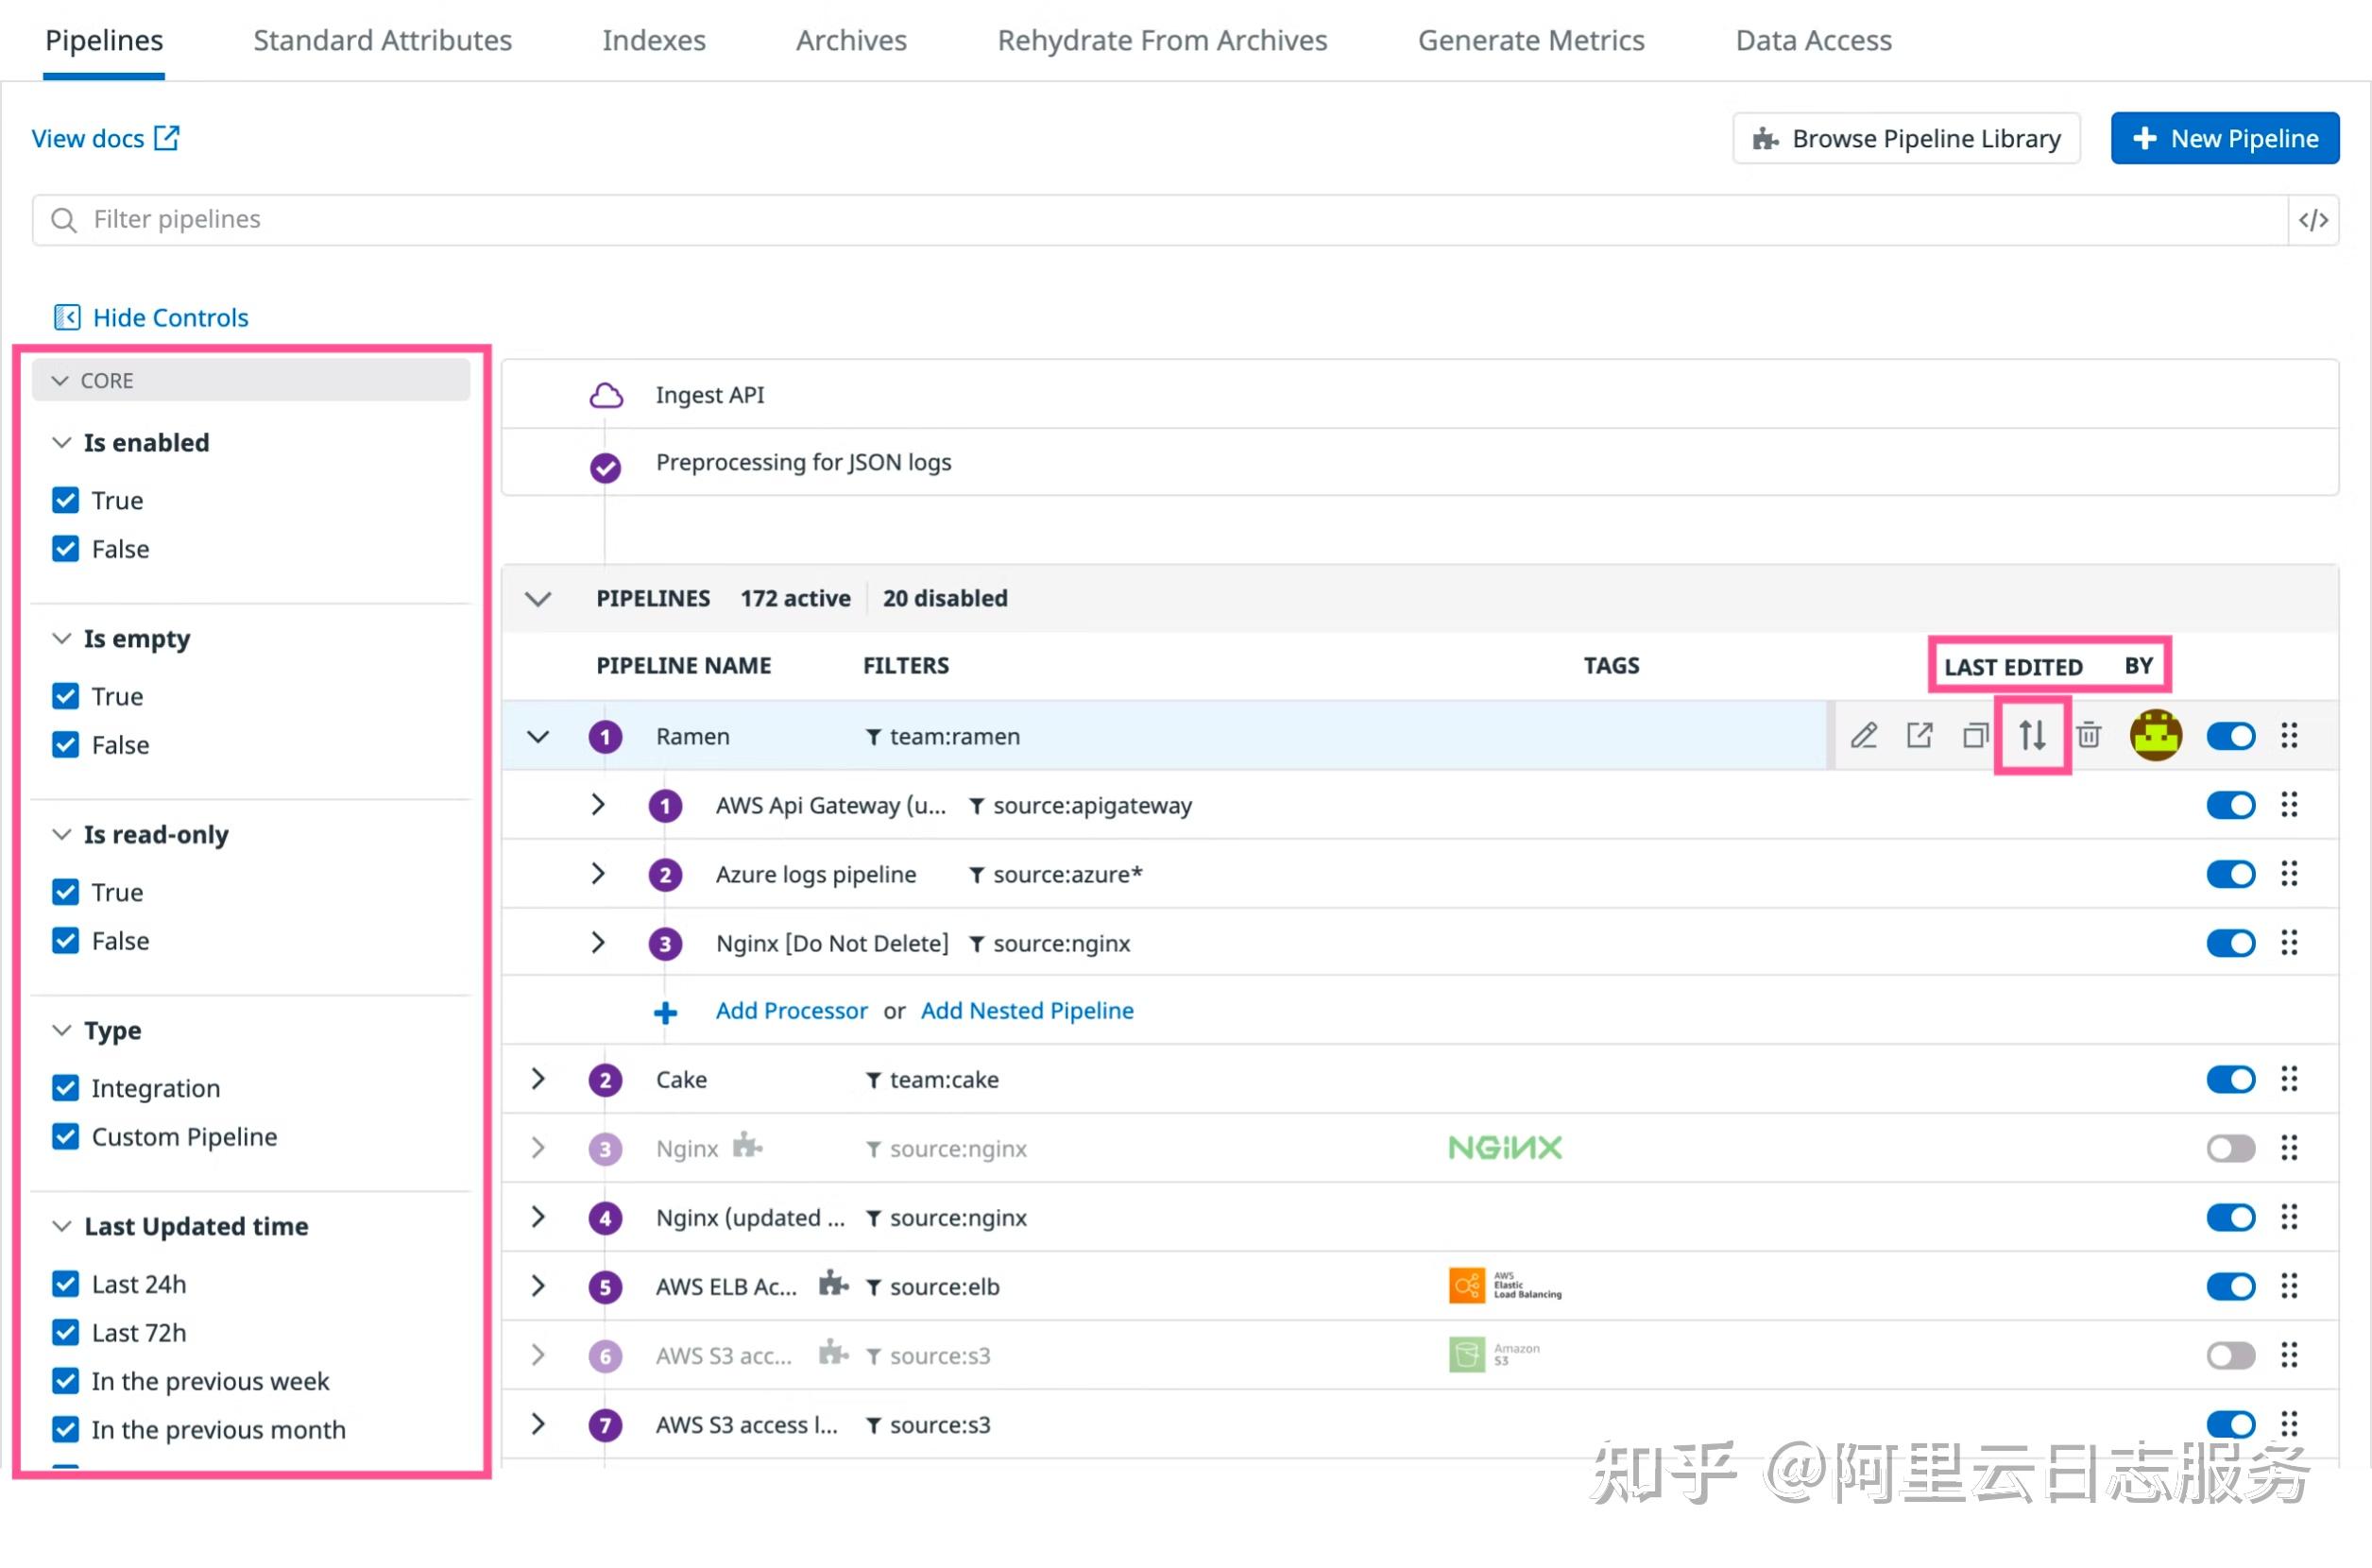2372x1568 pixels.
Task: Collapse the Ramen pipeline row
Action: click(x=538, y=737)
